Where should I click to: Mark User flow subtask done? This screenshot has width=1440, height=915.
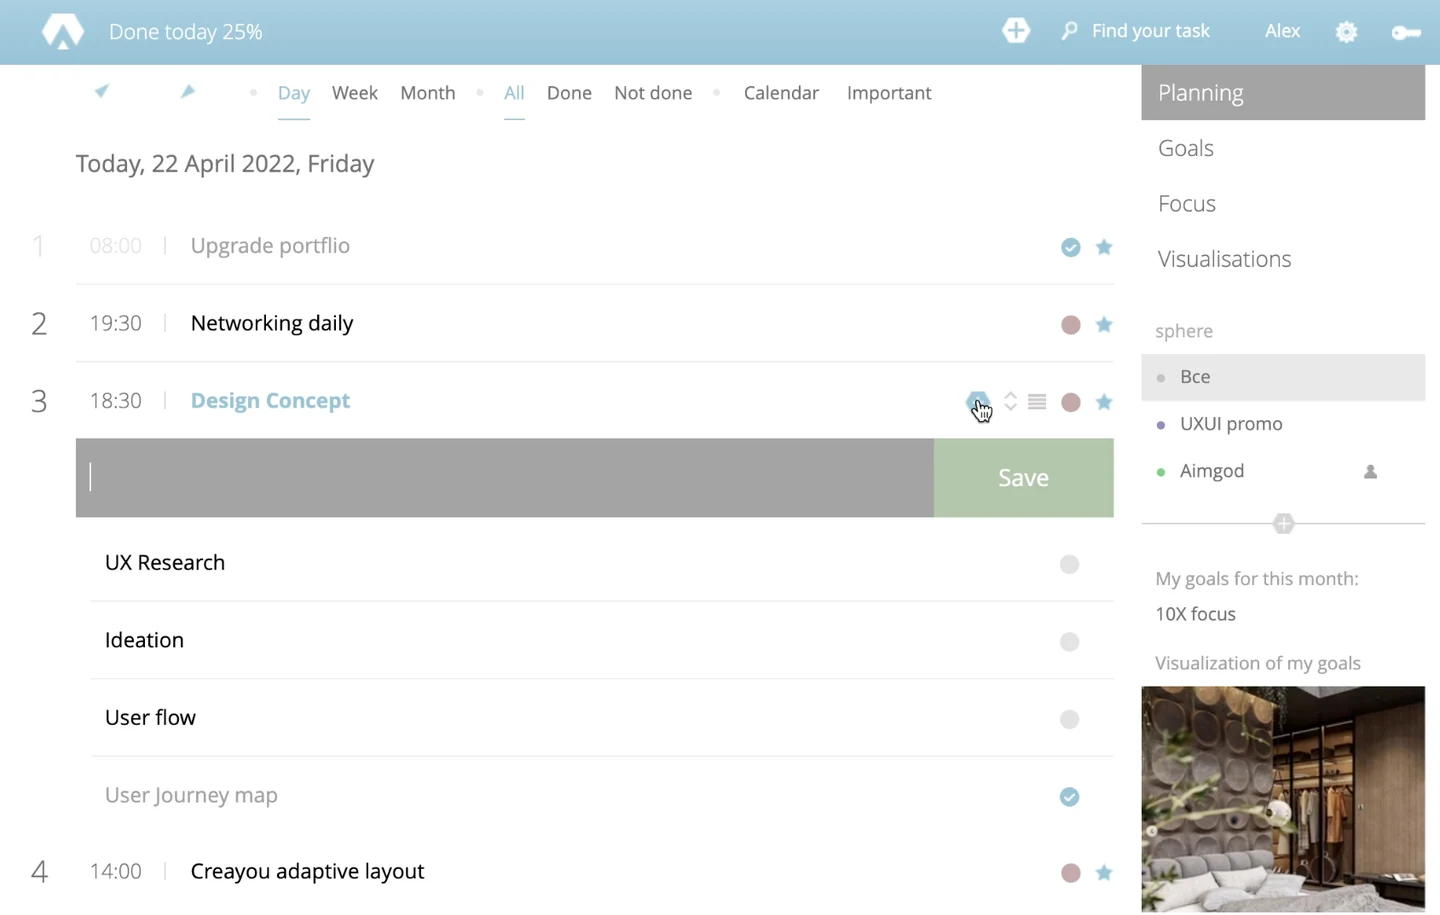pos(1070,719)
